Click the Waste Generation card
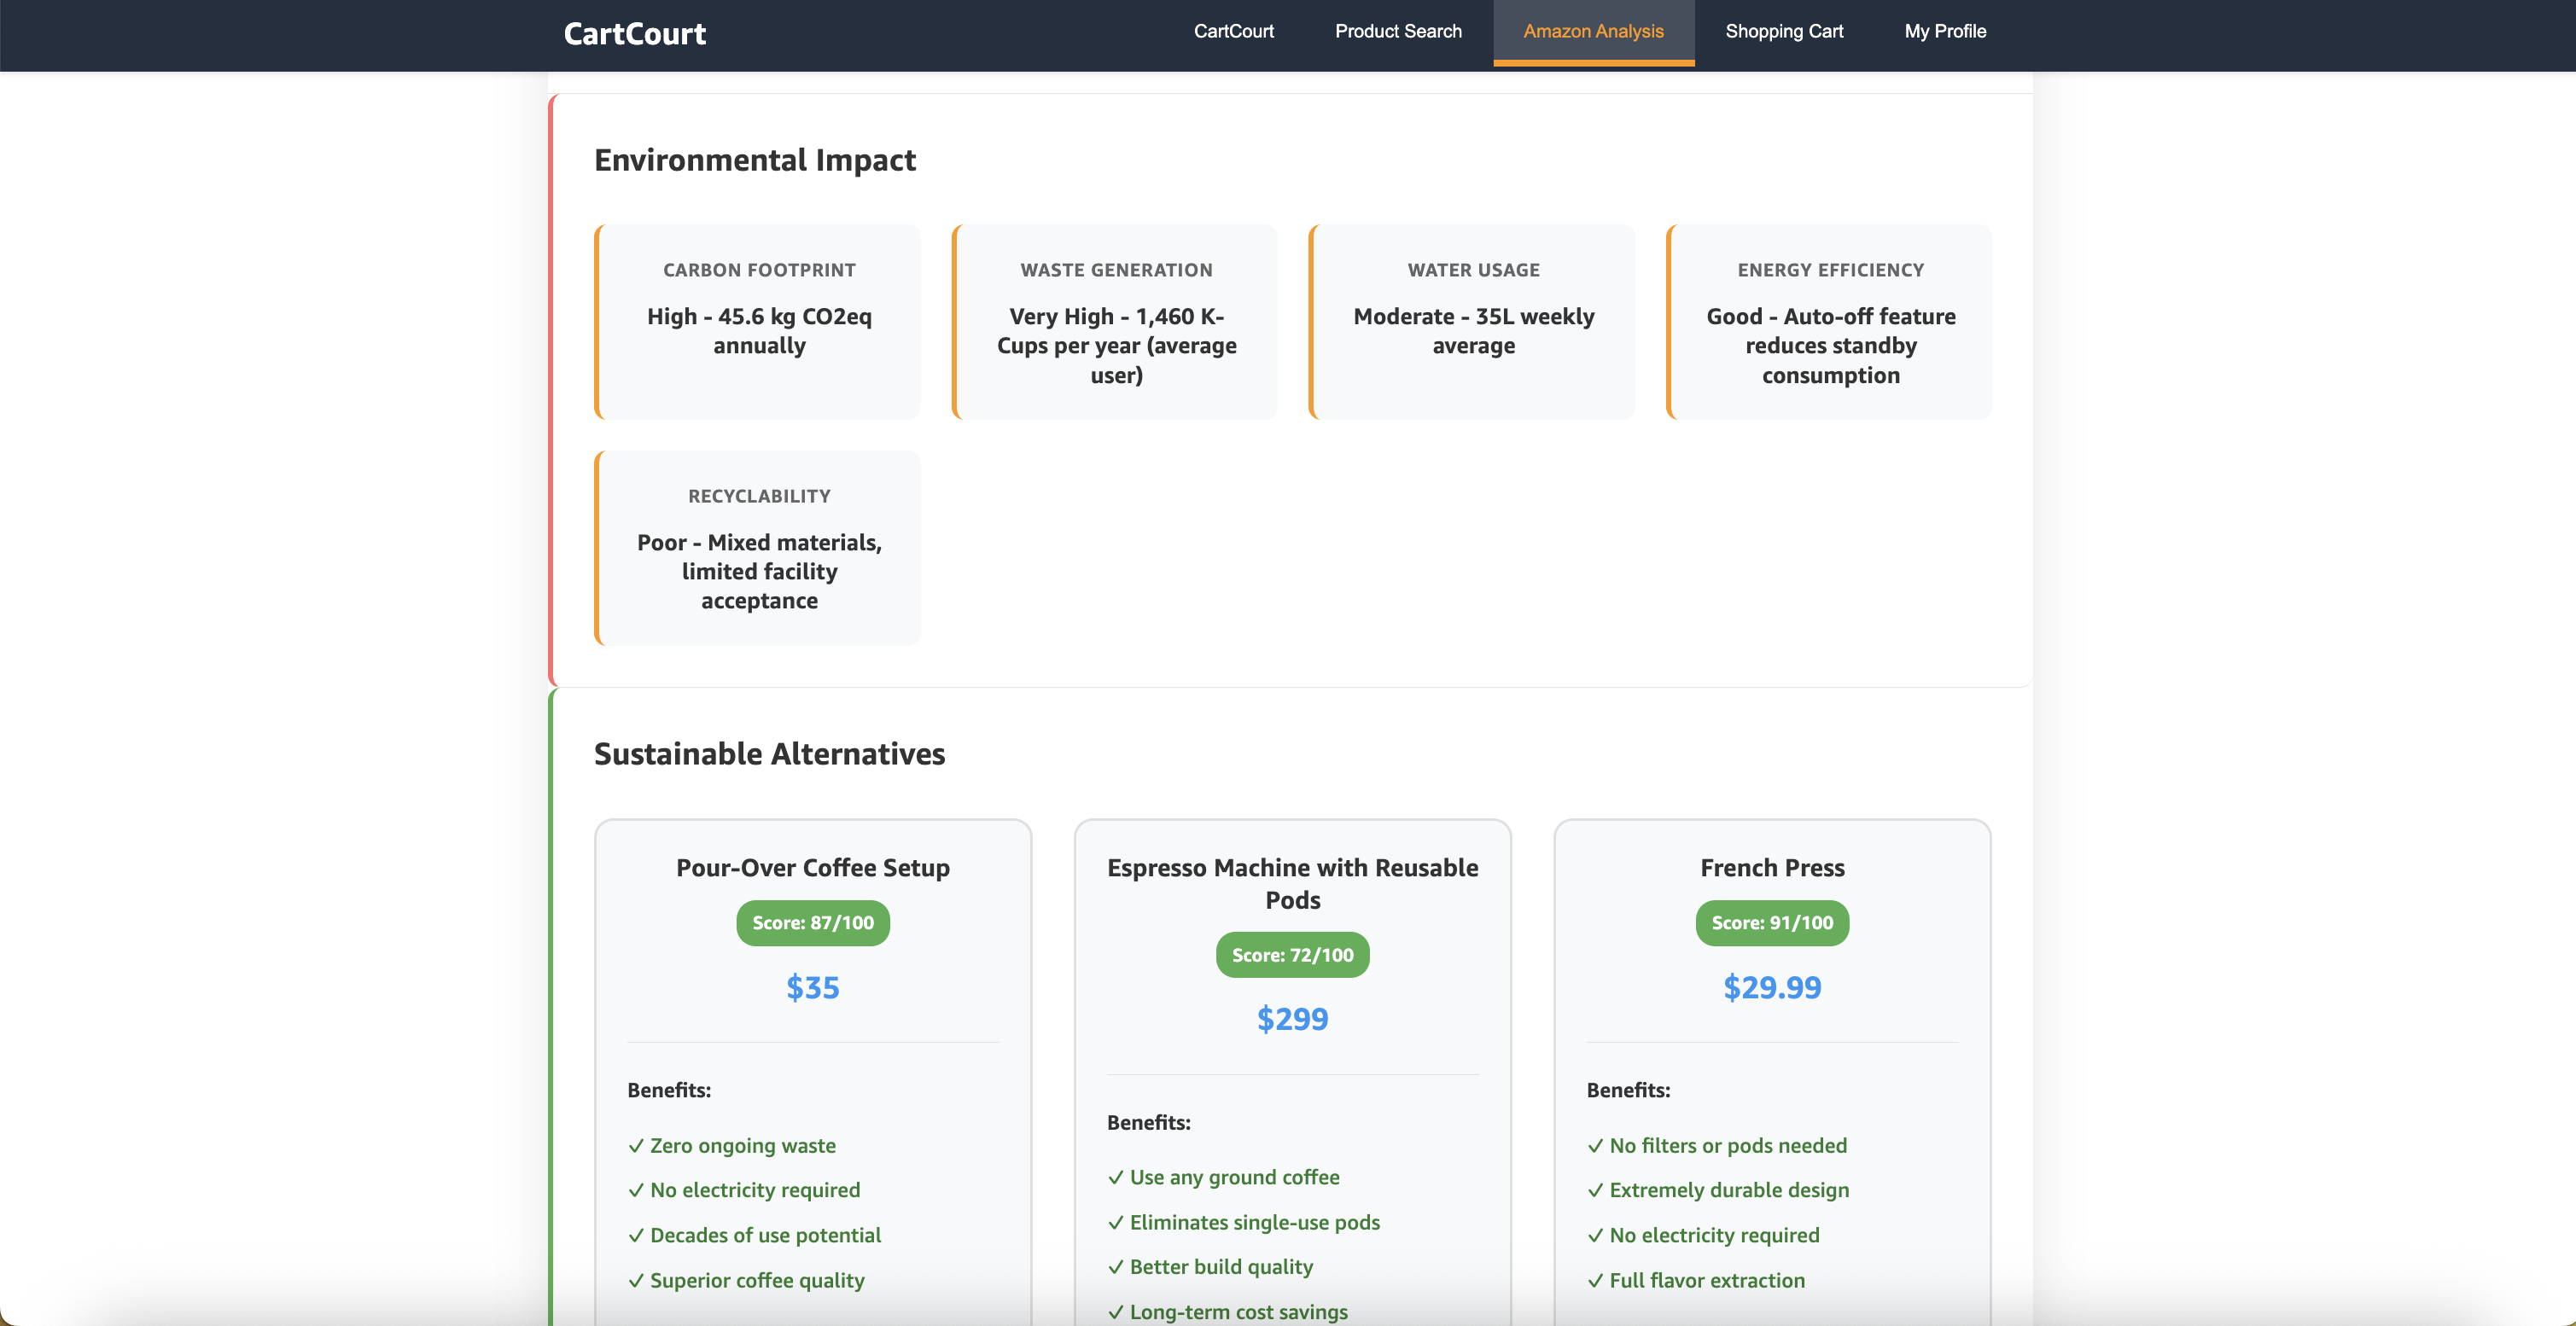Screen dimensions: 2576x1326 (x=1115, y=321)
